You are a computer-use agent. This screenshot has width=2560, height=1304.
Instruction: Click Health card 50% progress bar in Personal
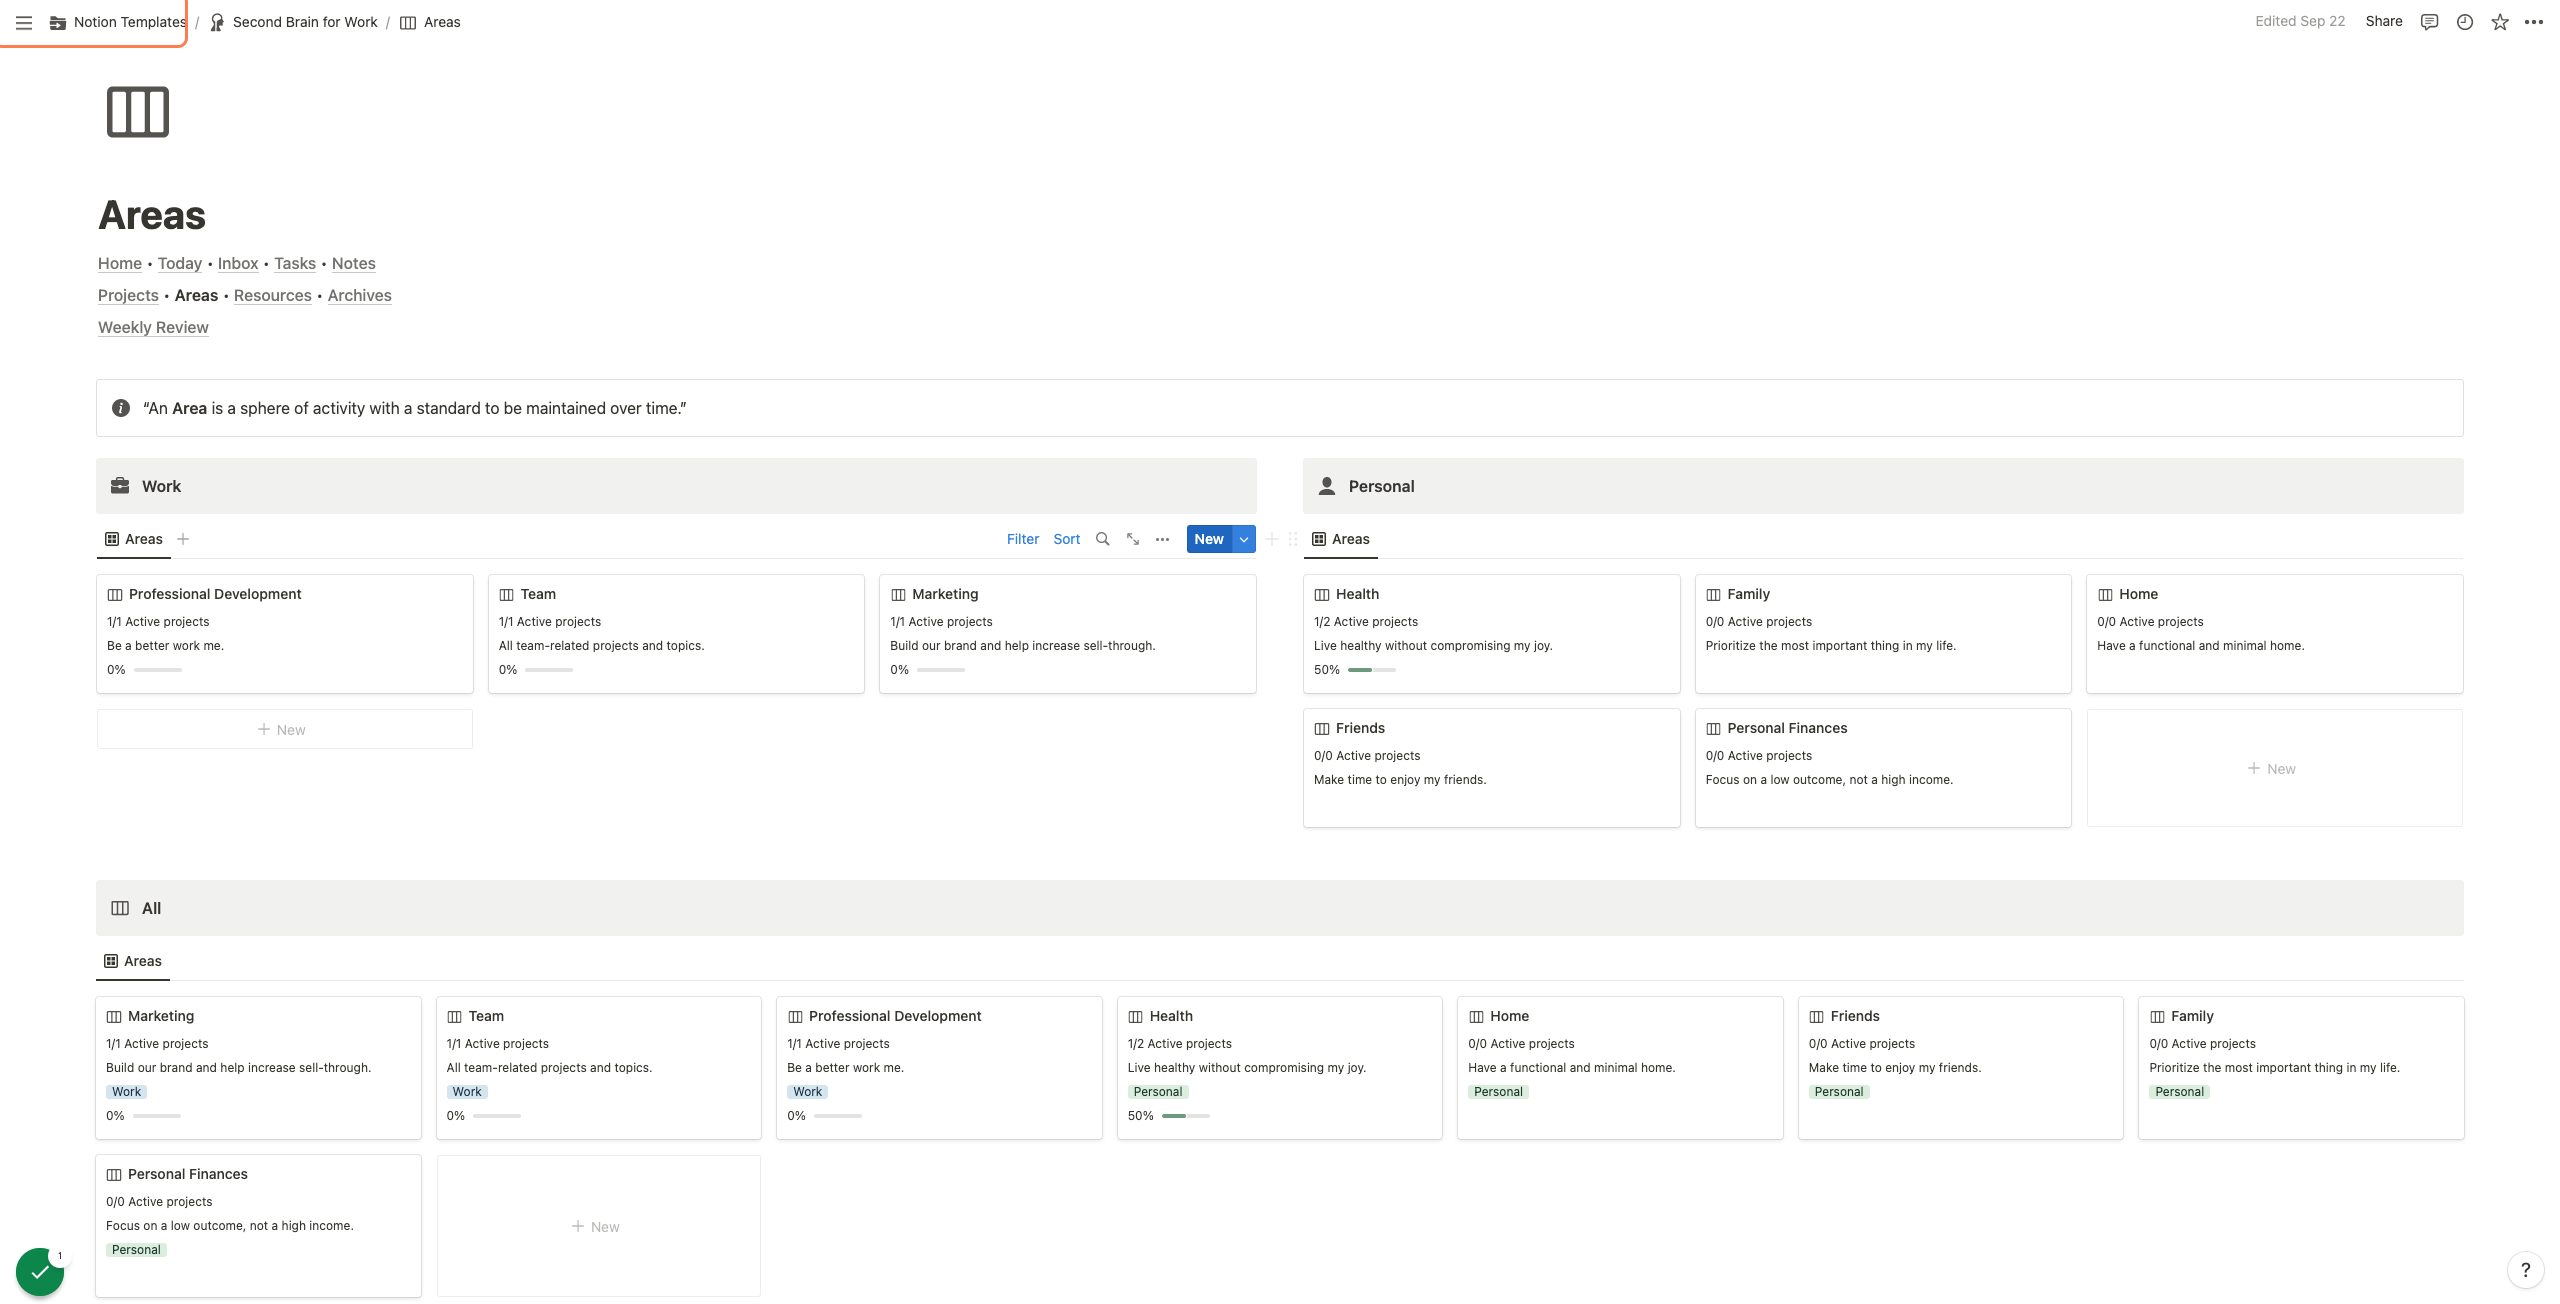[x=1371, y=670]
